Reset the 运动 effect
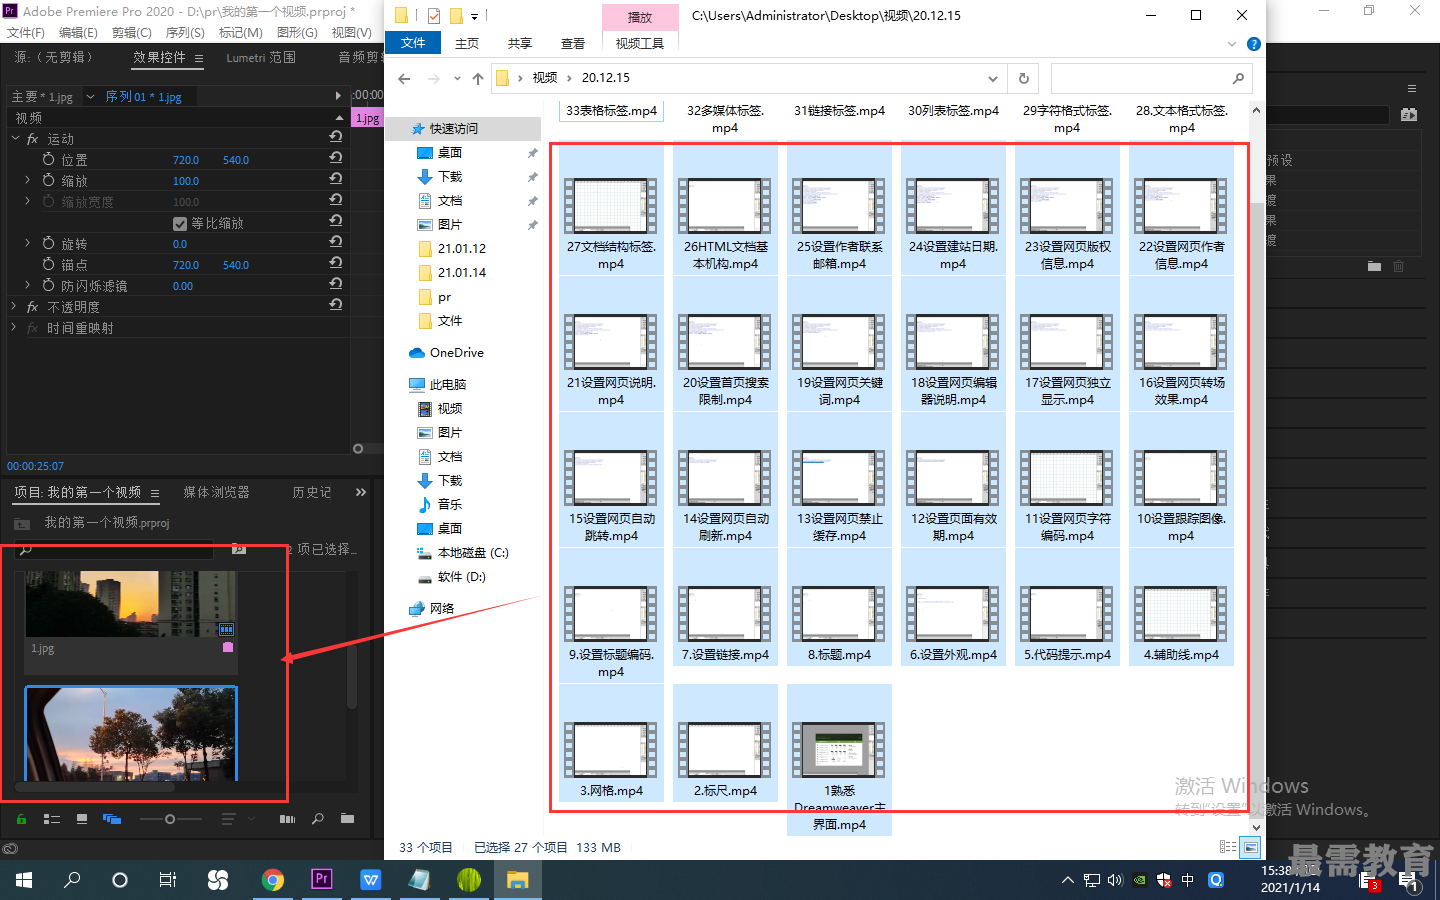This screenshot has width=1440, height=900. 336,138
